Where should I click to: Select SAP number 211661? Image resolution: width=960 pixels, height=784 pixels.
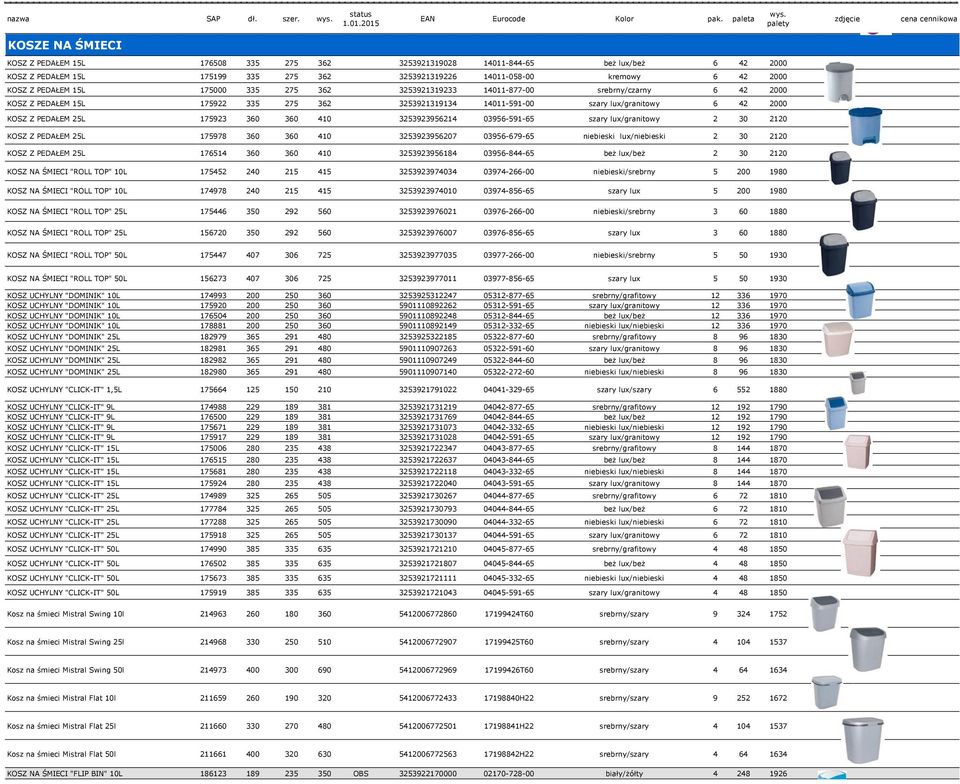[x=213, y=754]
